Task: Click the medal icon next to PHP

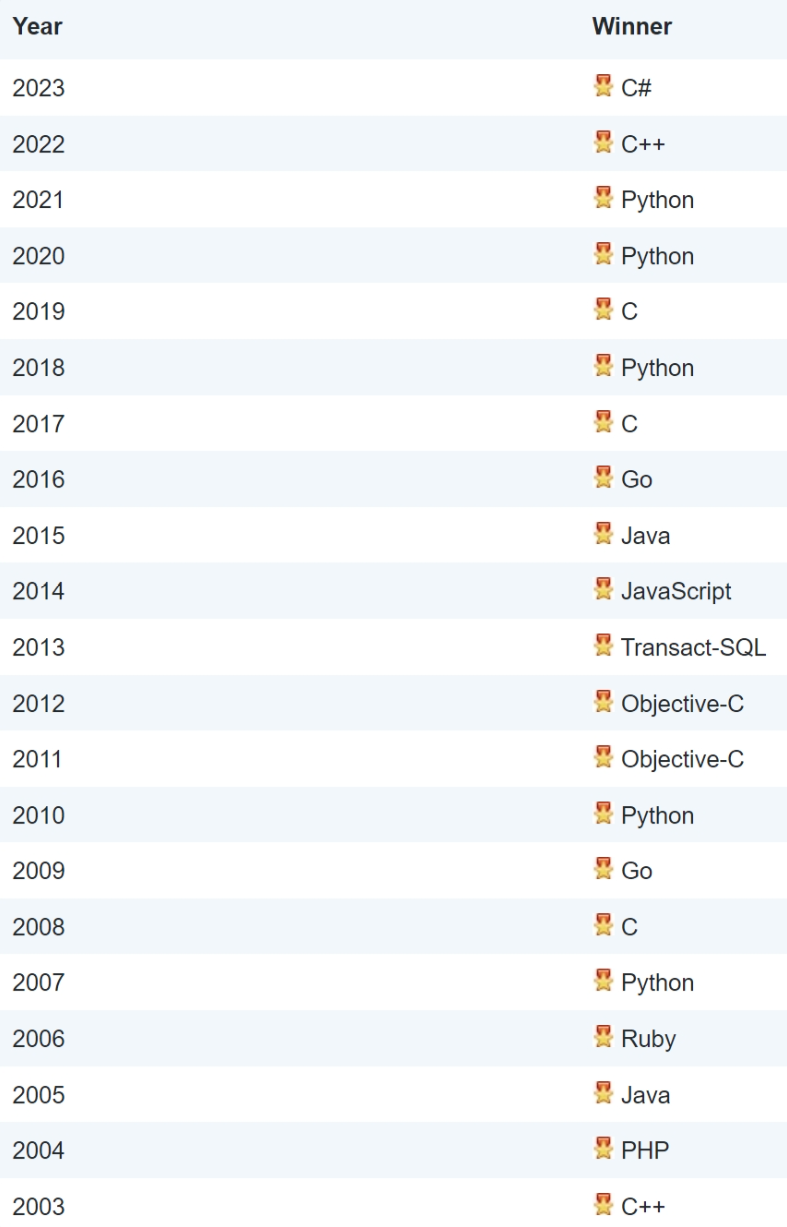Action: pos(603,1151)
